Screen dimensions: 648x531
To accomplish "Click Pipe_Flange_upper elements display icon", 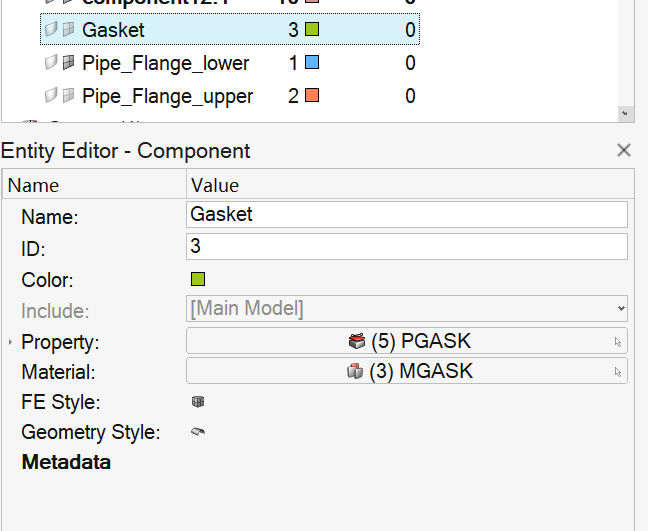I will [x=68, y=96].
